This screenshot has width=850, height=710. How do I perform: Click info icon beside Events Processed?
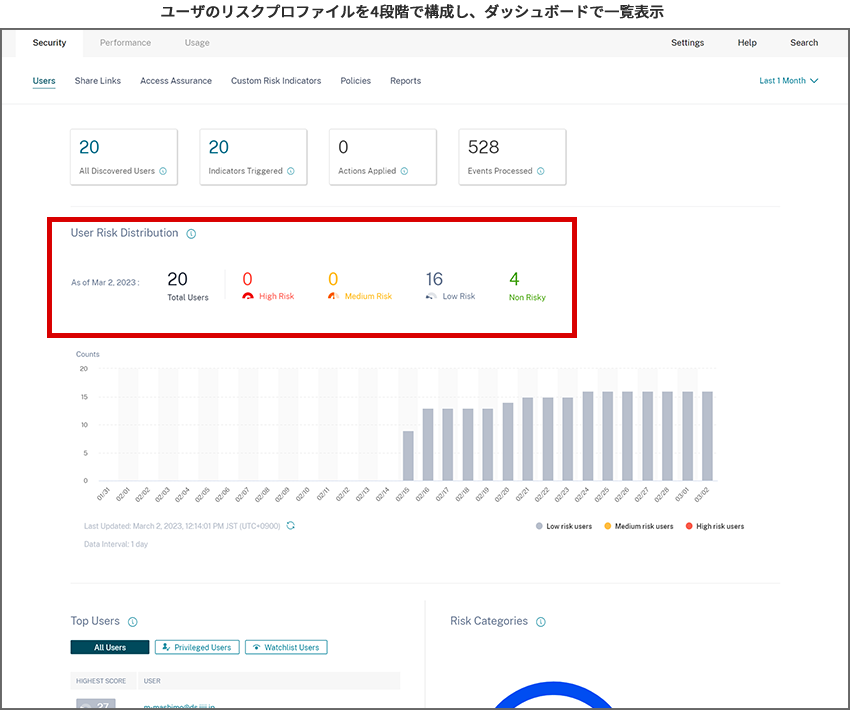tap(540, 171)
